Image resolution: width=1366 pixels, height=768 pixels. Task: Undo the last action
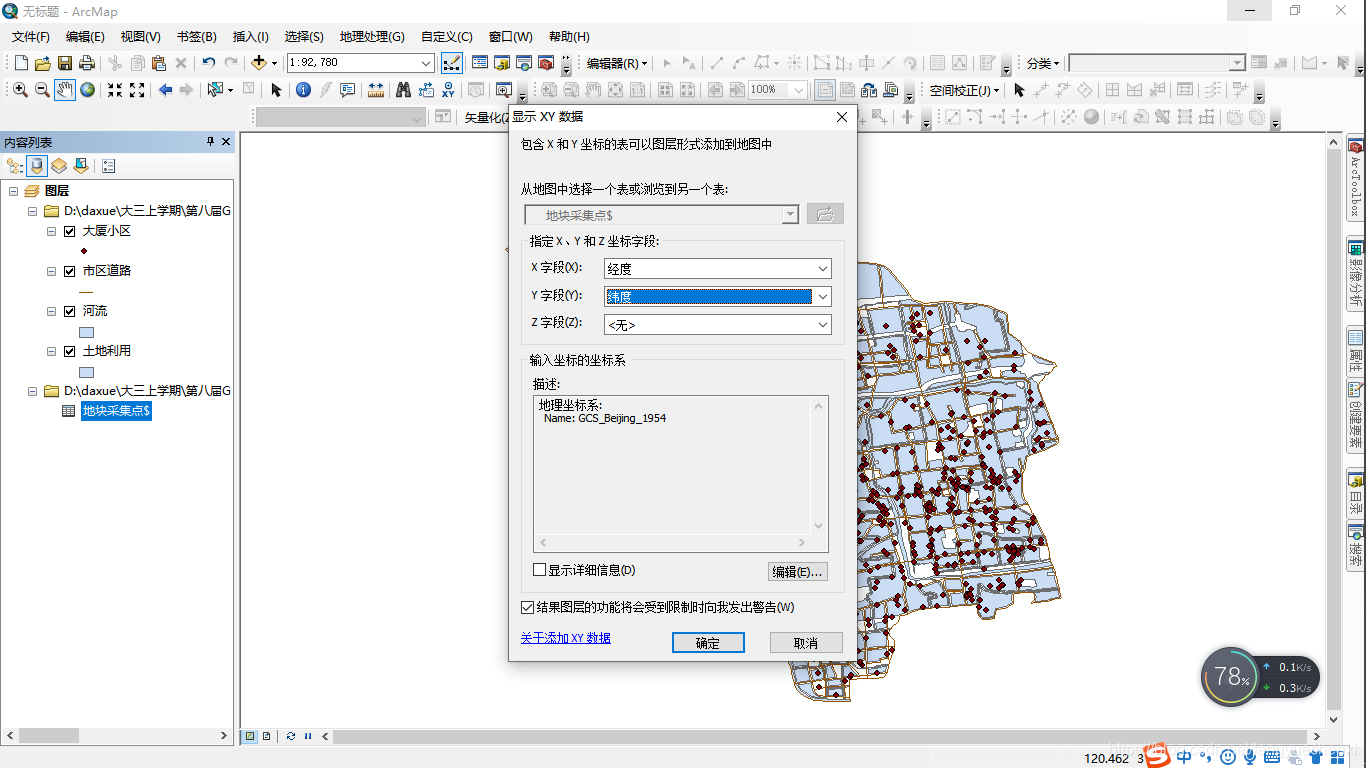pyautogui.click(x=208, y=63)
